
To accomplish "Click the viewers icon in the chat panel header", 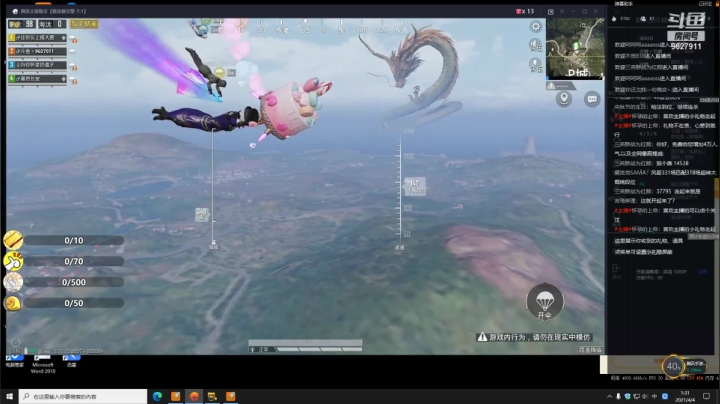I will tap(643, 19).
